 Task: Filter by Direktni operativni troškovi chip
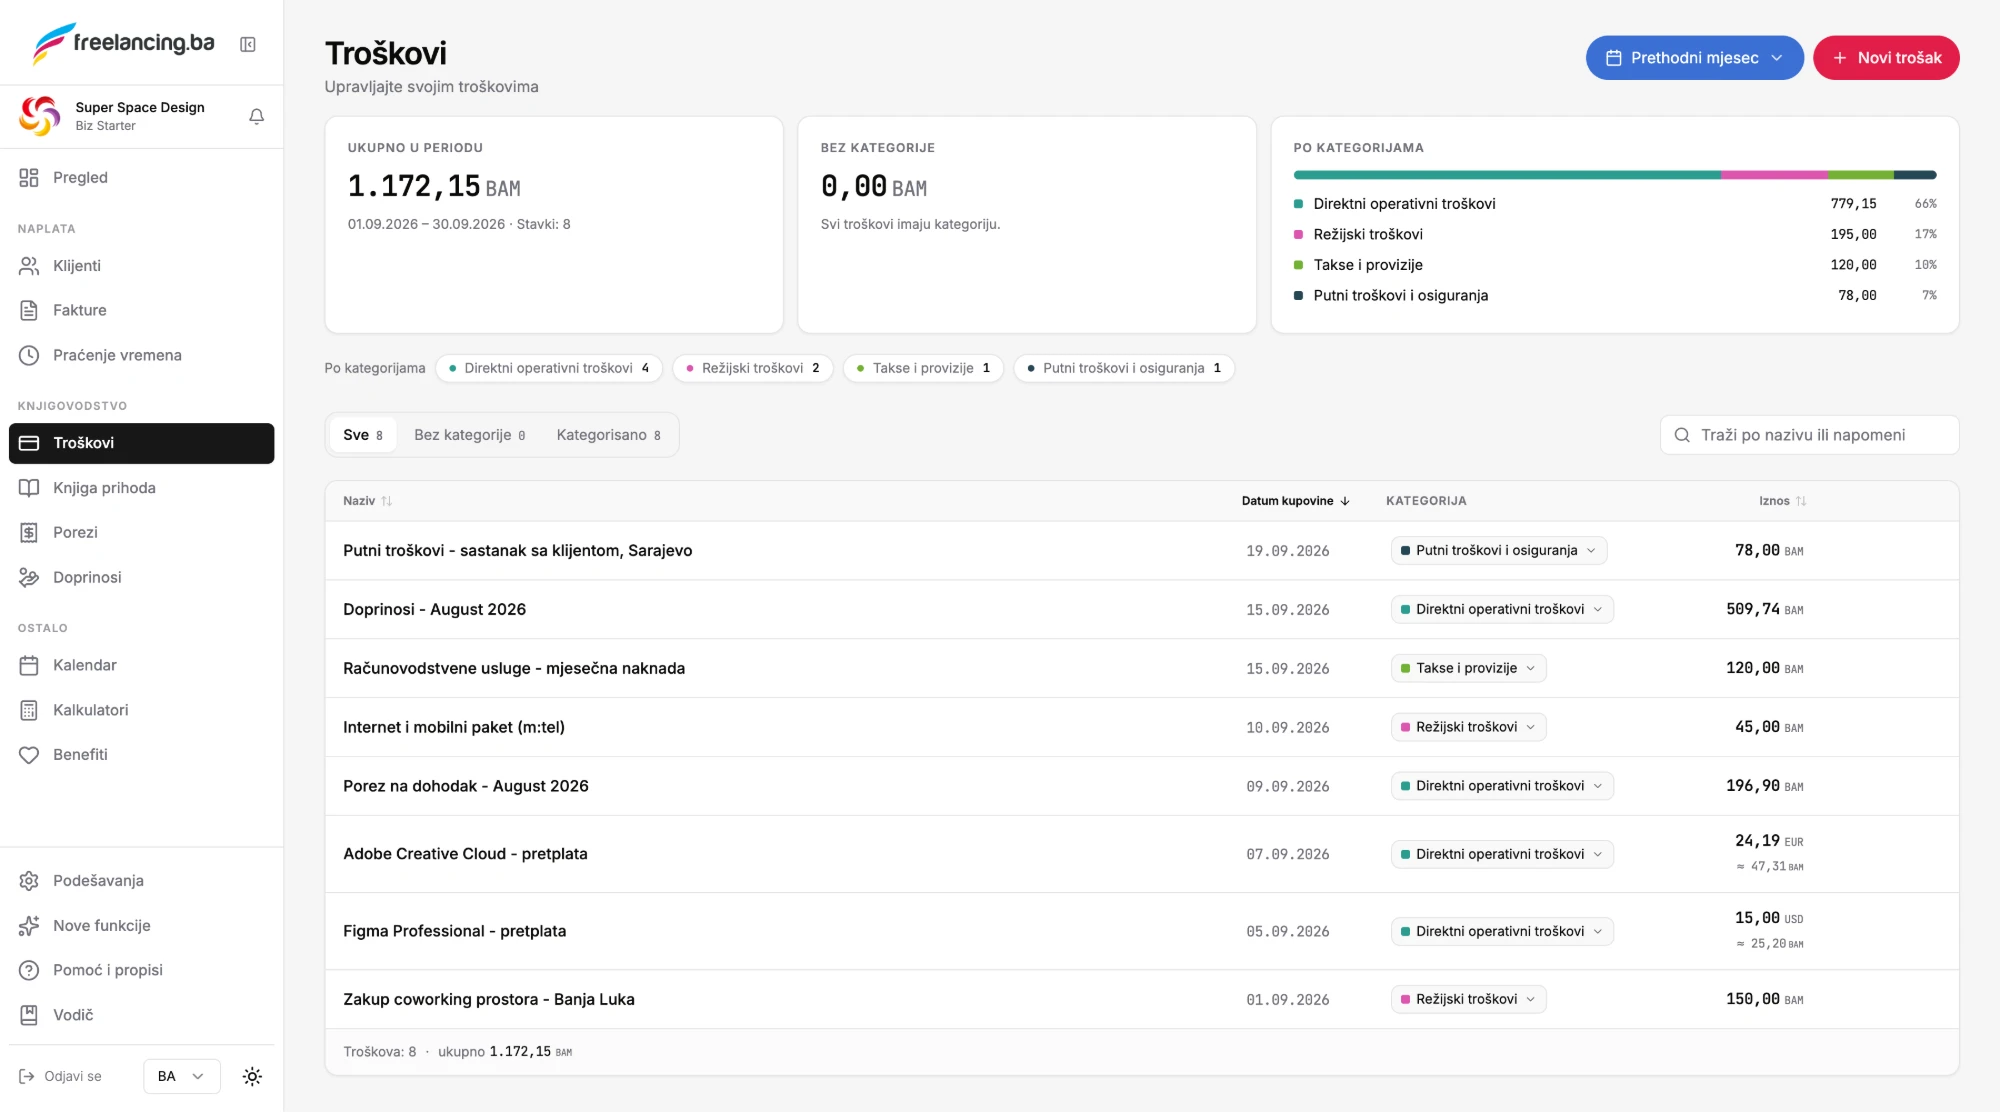tap(549, 368)
